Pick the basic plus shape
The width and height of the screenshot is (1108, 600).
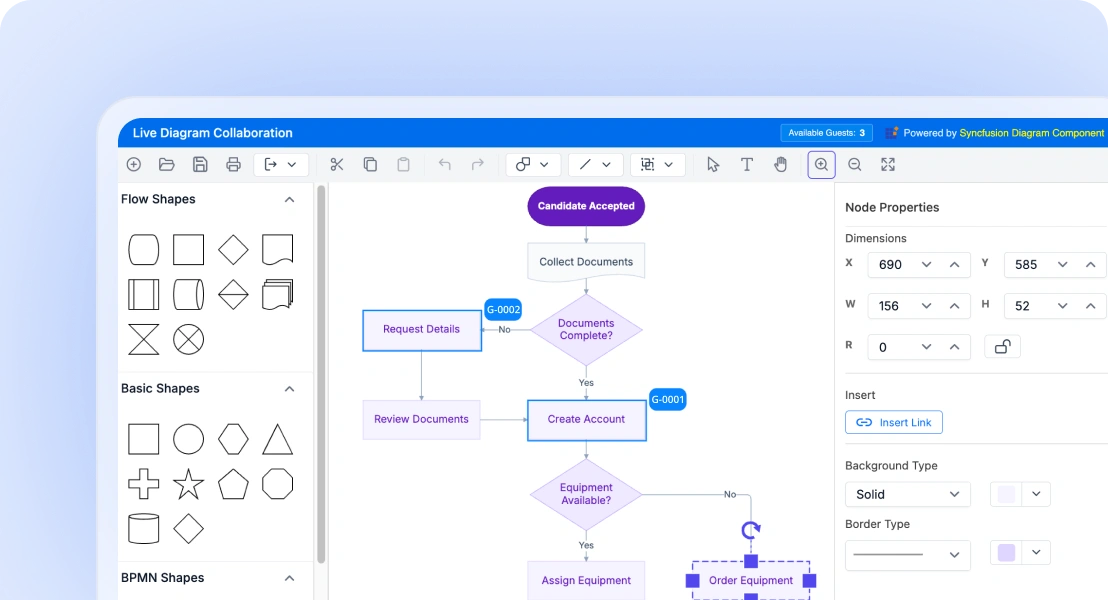[143, 484]
